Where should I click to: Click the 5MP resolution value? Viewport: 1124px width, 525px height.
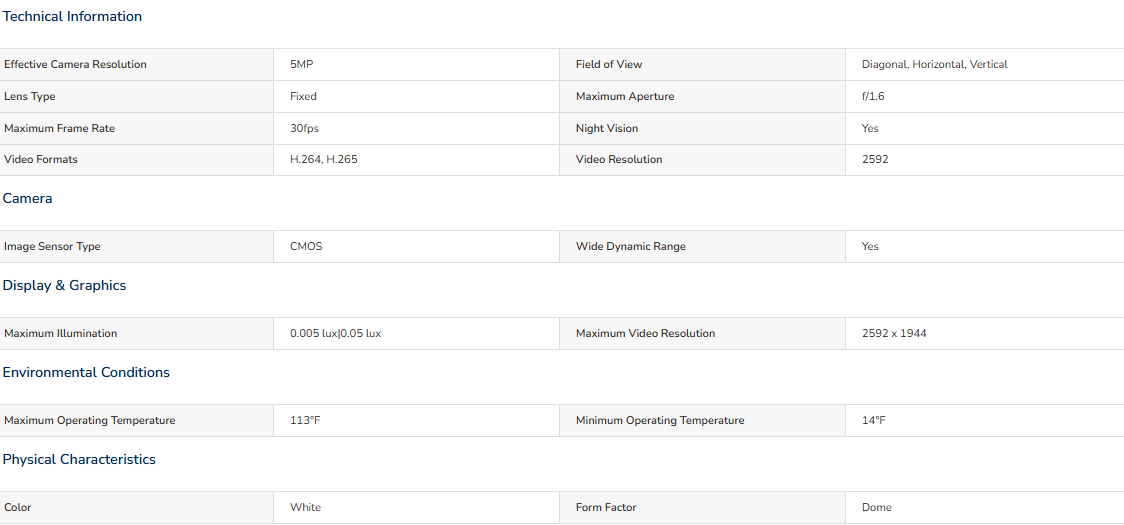click(x=302, y=65)
